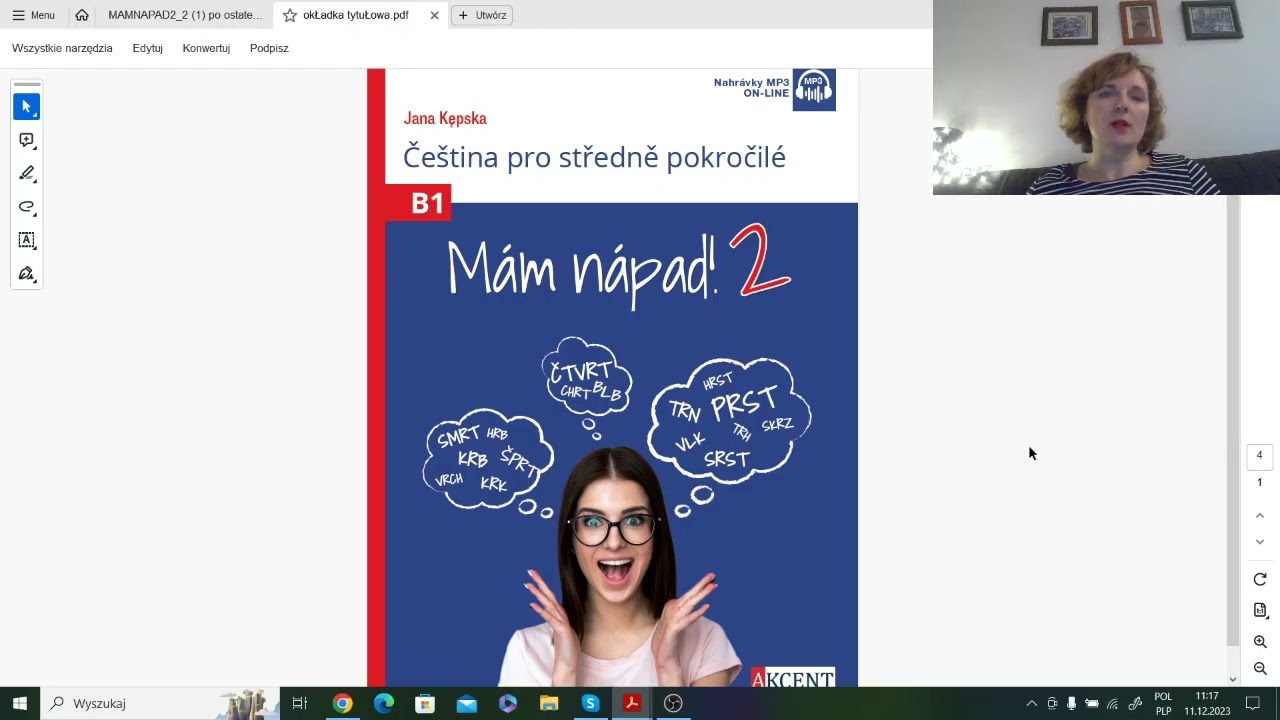Image resolution: width=1280 pixels, height=720 pixels.
Task: Click the Utwórz create button
Action: [482, 15]
